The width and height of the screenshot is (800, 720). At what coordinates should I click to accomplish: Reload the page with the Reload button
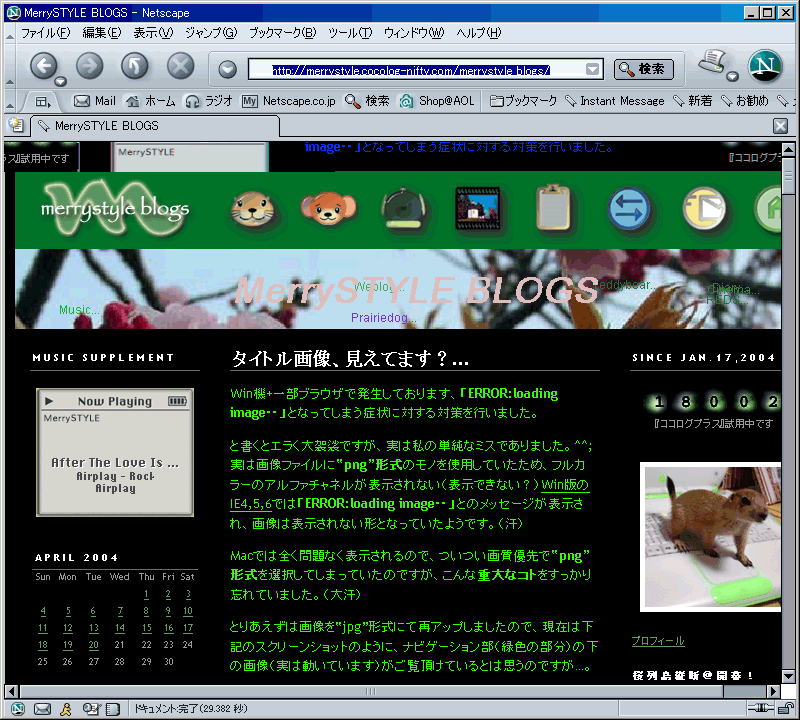pyautogui.click(x=135, y=66)
